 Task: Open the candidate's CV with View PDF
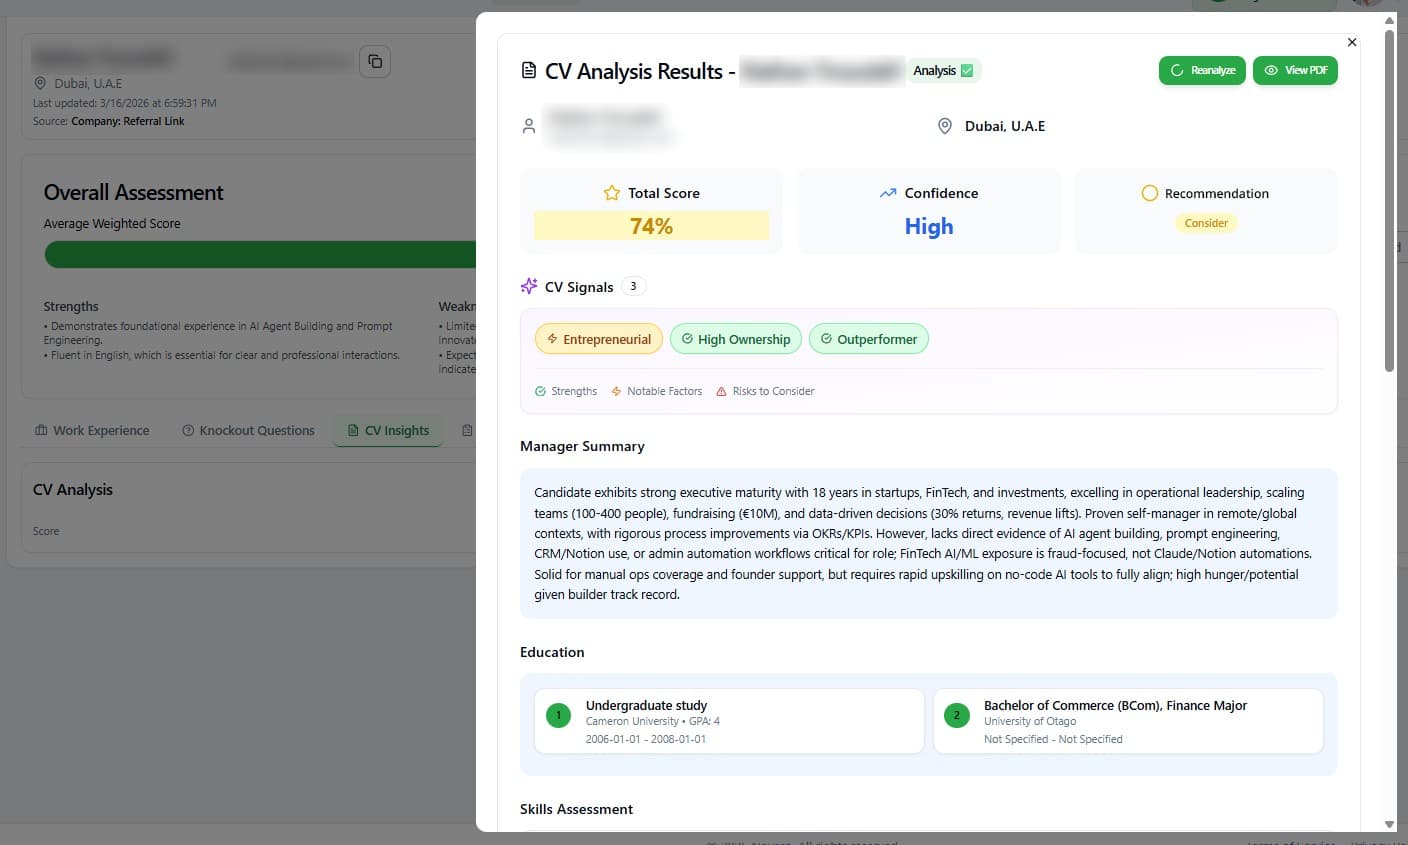[1295, 70]
